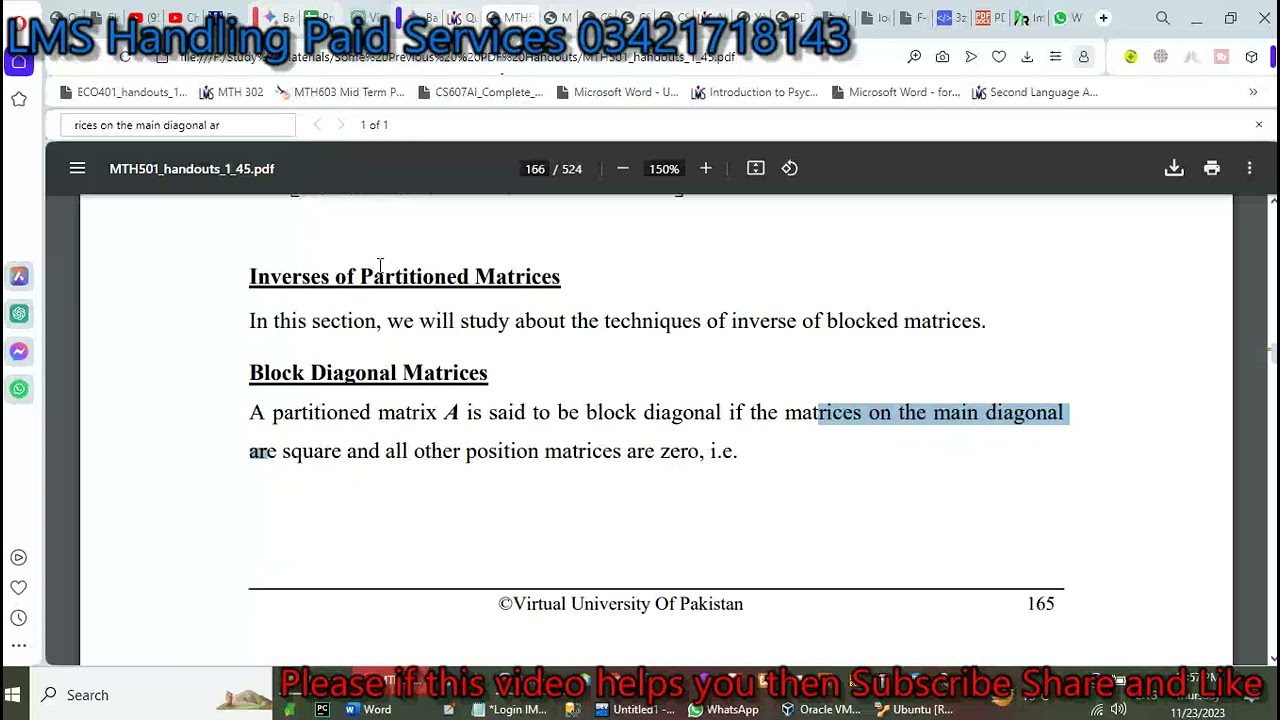Click the find-in-page search box

point(178,125)
